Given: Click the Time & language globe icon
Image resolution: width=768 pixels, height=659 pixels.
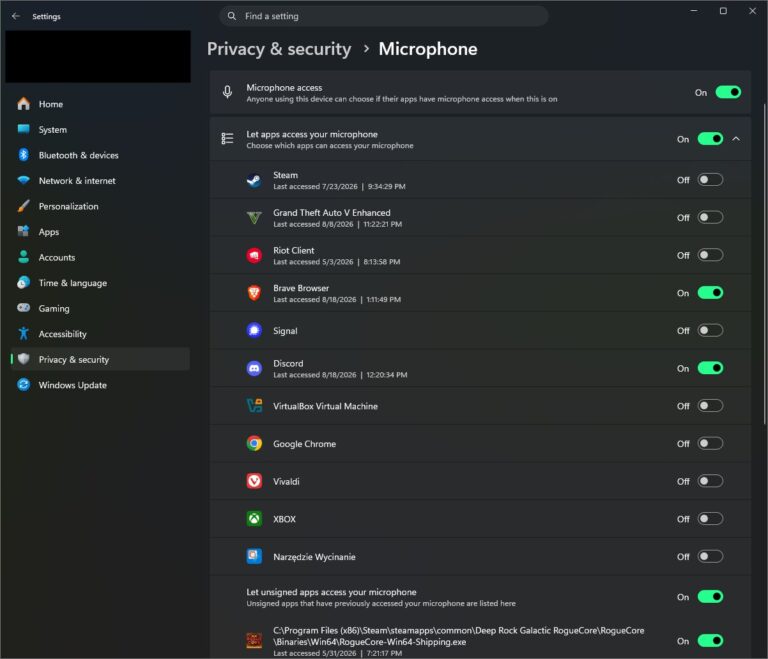Looking at the screenshot, I should pos(24,283).
